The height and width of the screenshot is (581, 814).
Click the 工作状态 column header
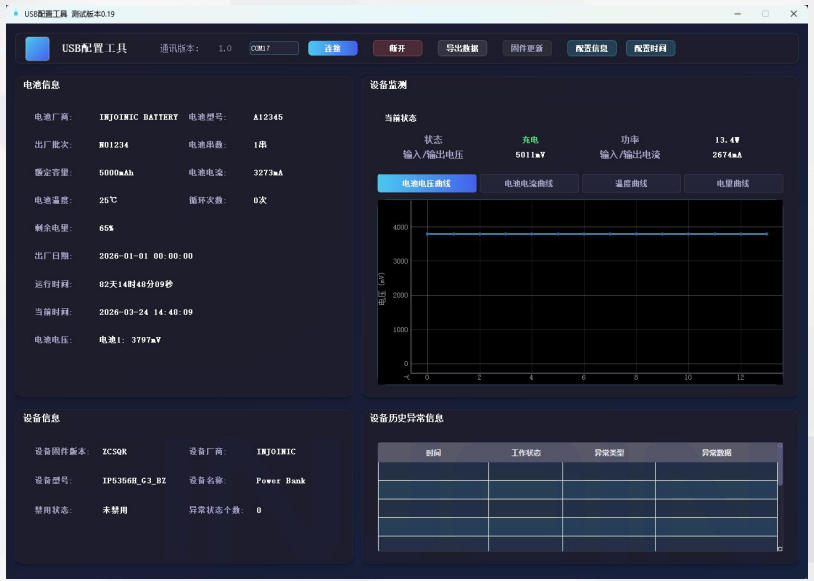(526, 453)
